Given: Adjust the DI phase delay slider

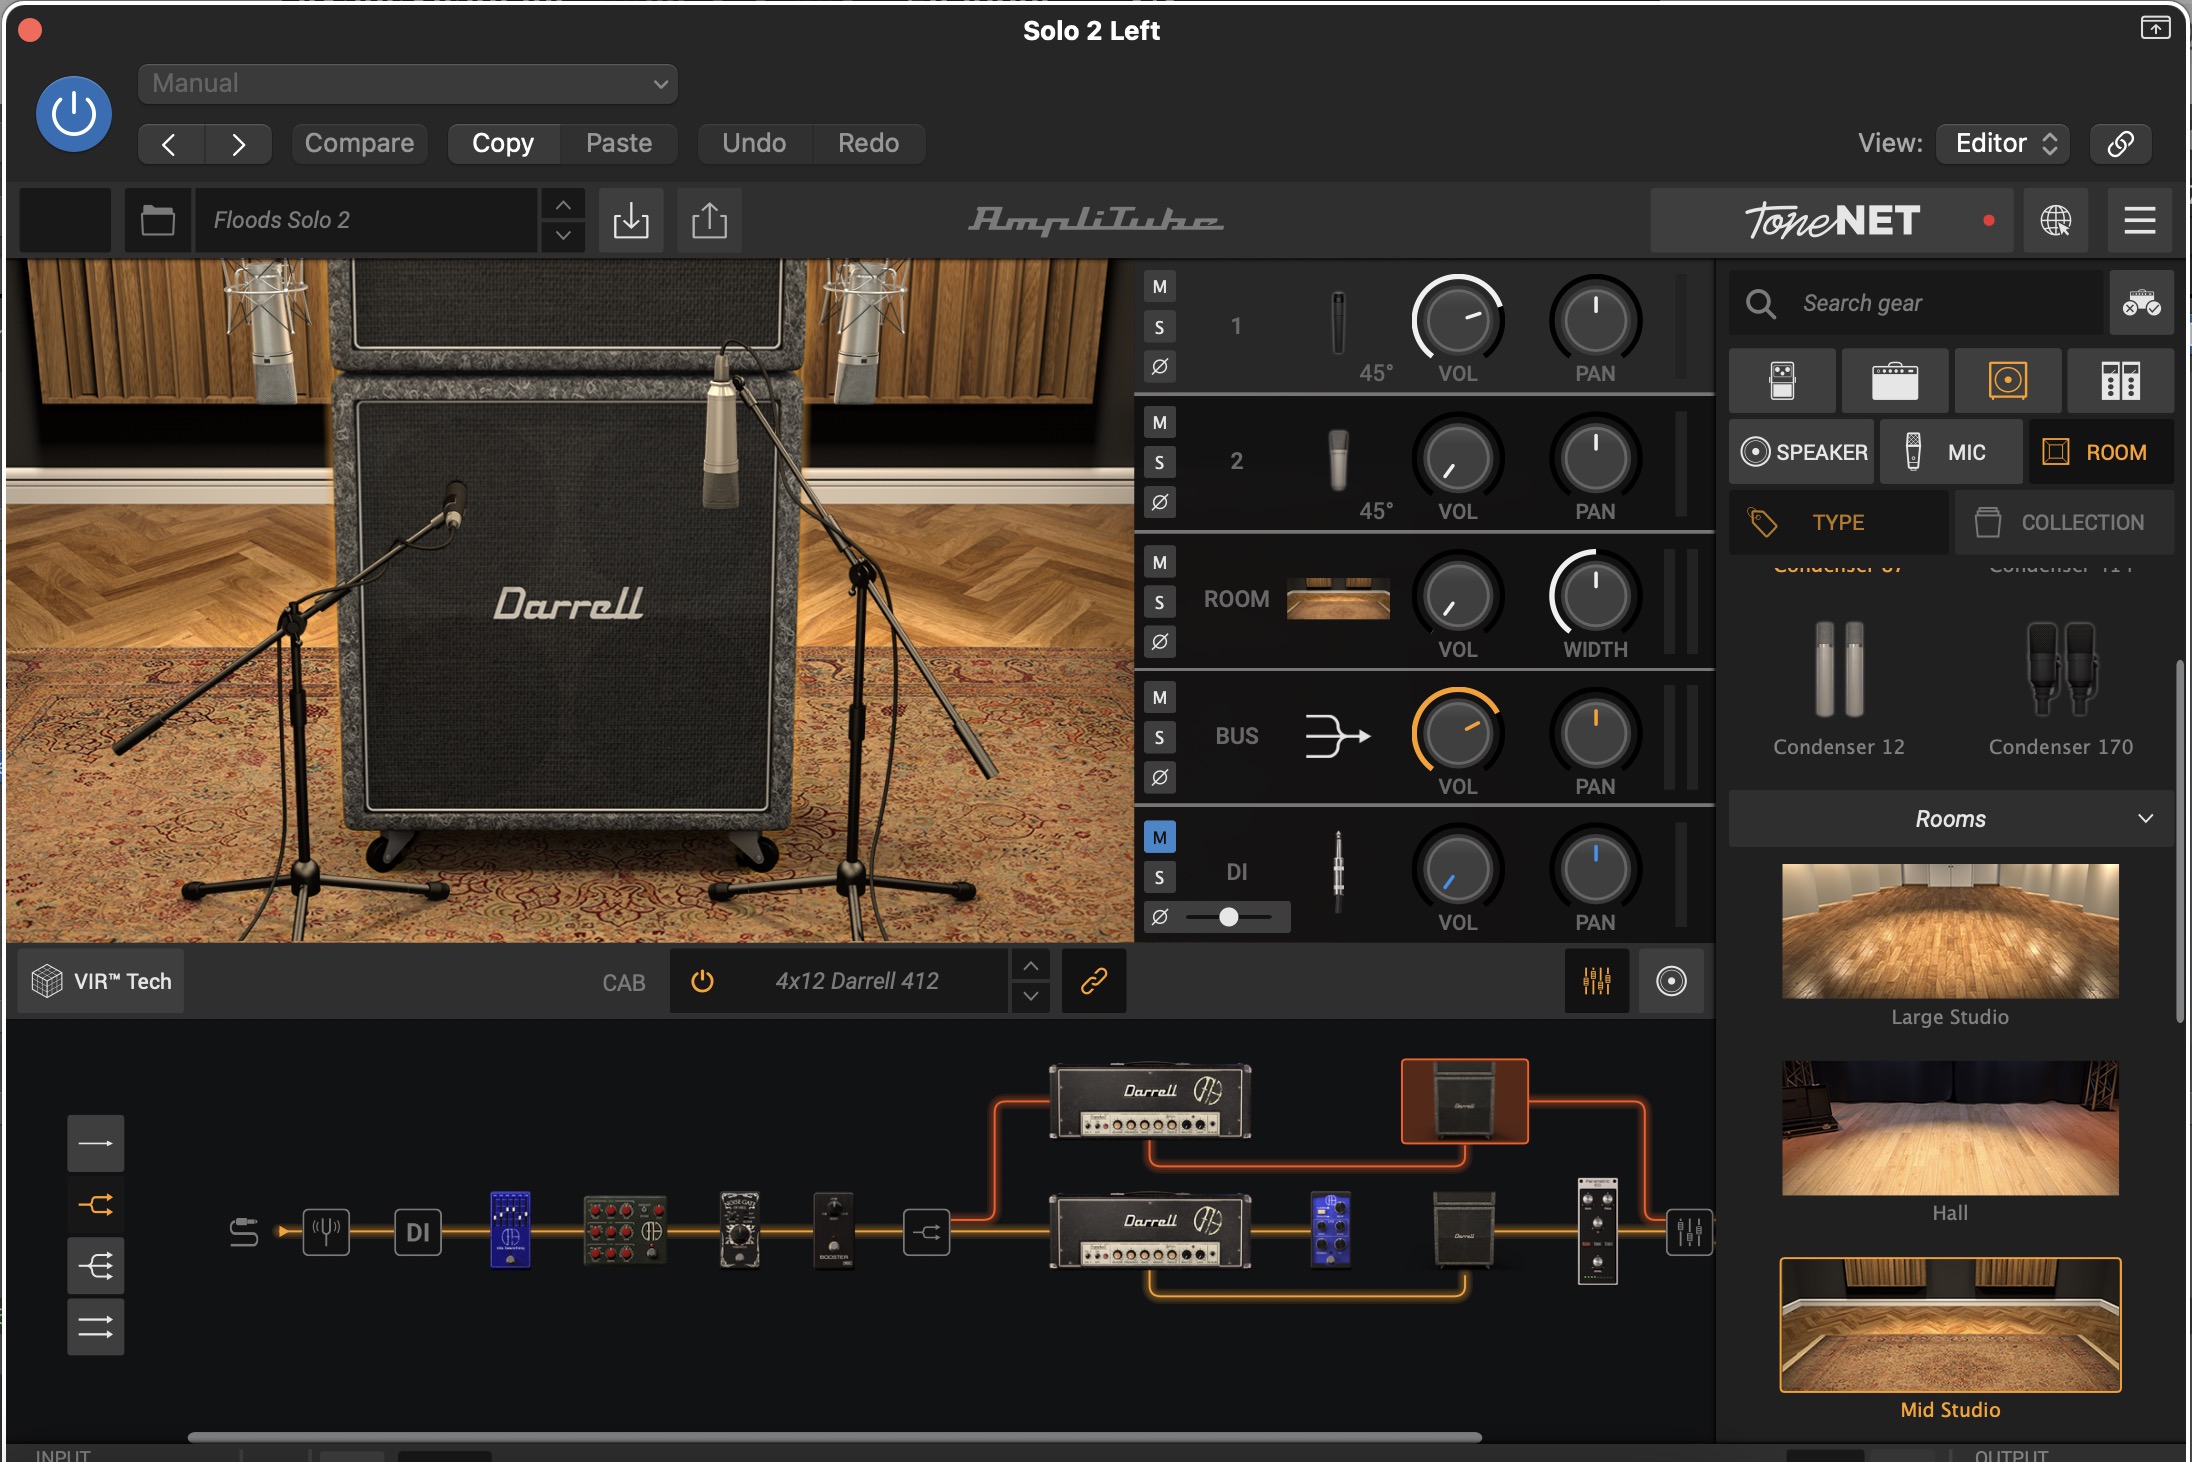Looking at the screenshot, I should coord(1229,917).
